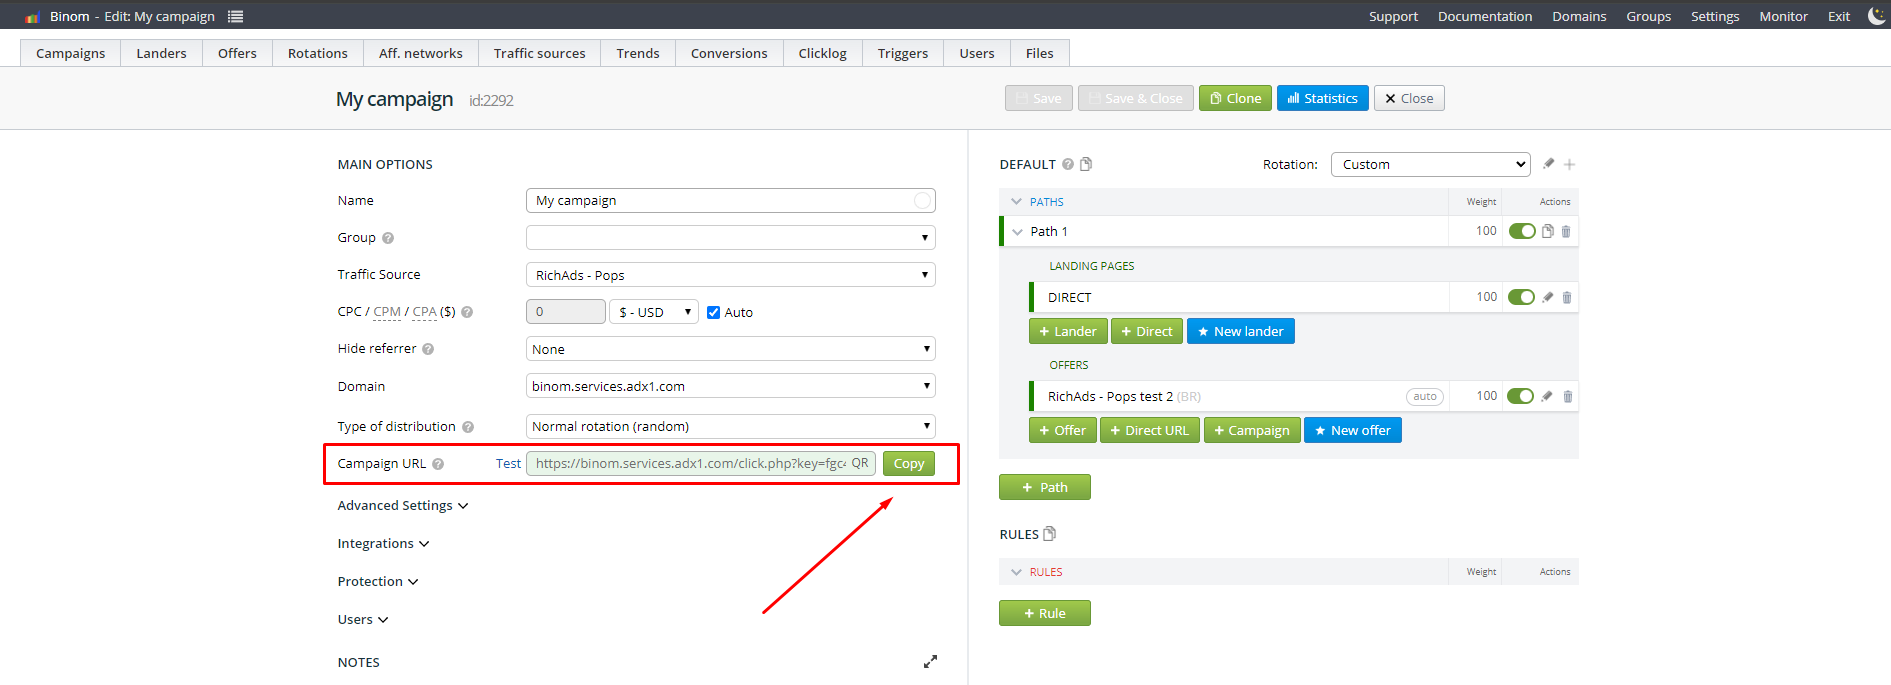Viewport: 1891px width, 685px height.
Task: Open the Clicklog tab
Action: [x=823, y=53]
